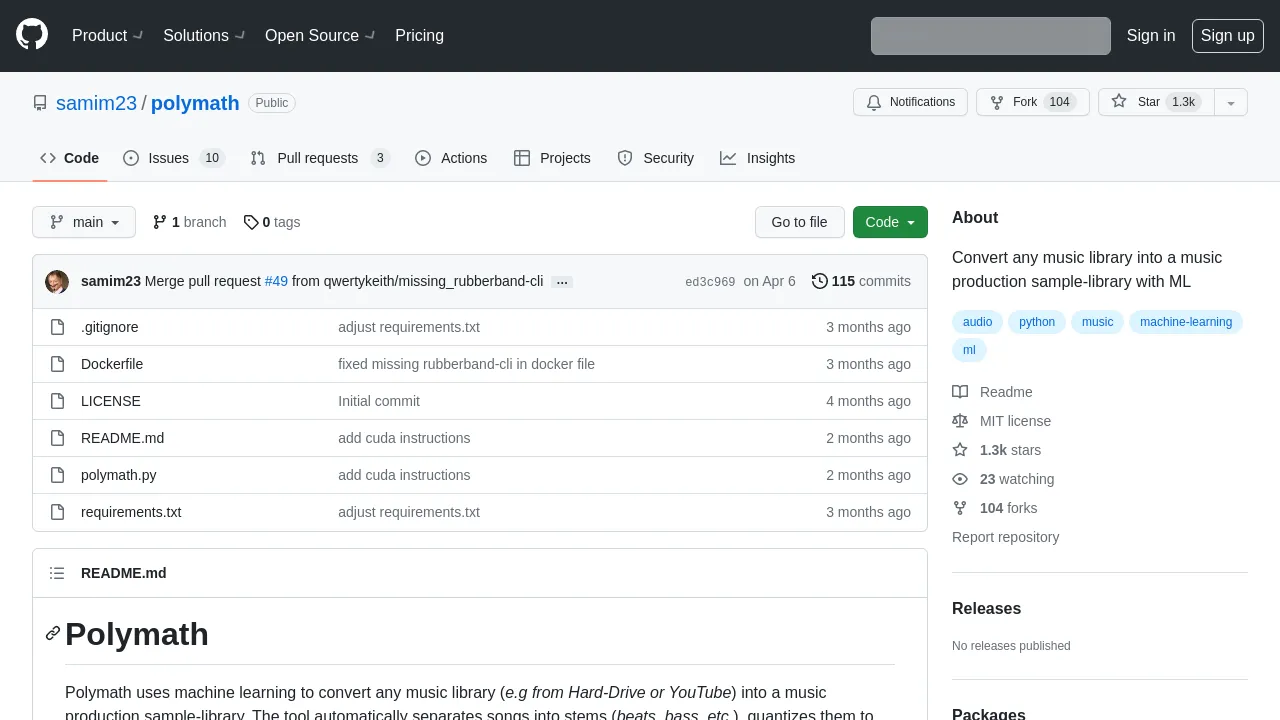Click the star icon beside 1.3k stars
1280x720 pixels.
pyautogui.click(x=960, y=450)
